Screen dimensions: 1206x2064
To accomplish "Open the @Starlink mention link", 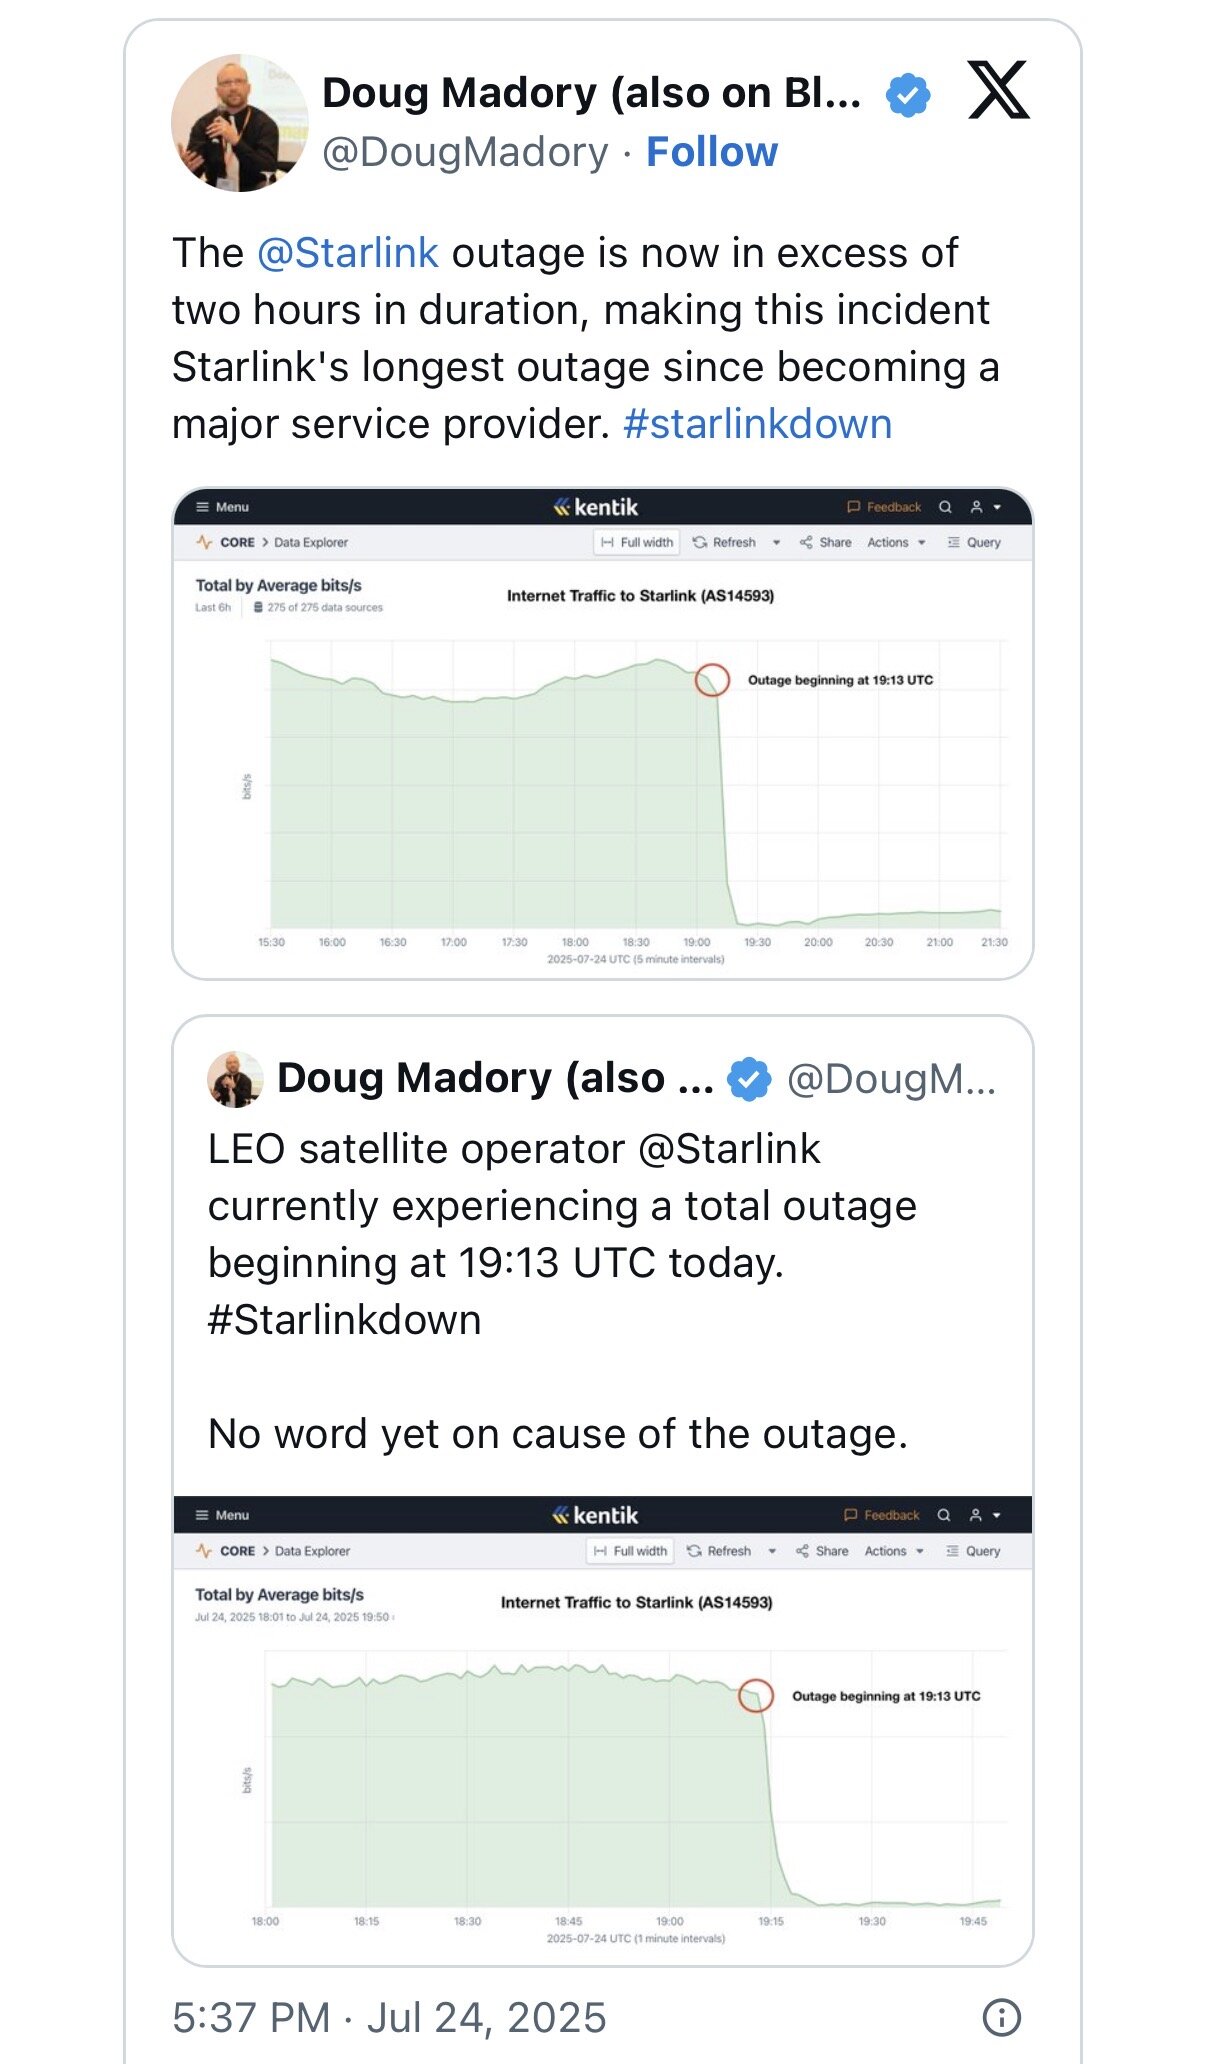I will [x=348, y=253].
